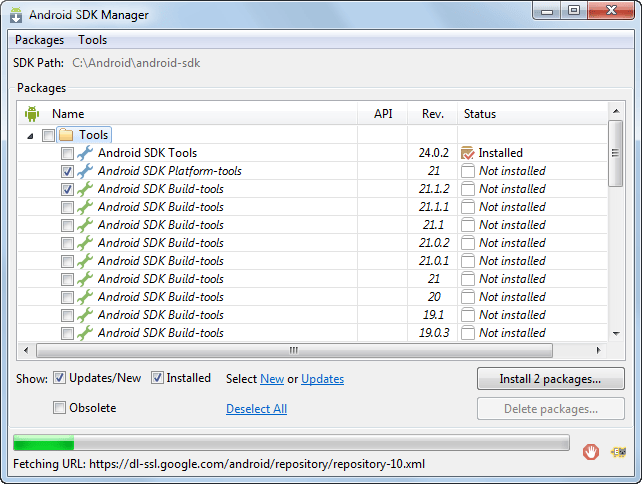Screen dimensions: 642x484
Task: Click the Delete packages button
Action: (551, 409)
